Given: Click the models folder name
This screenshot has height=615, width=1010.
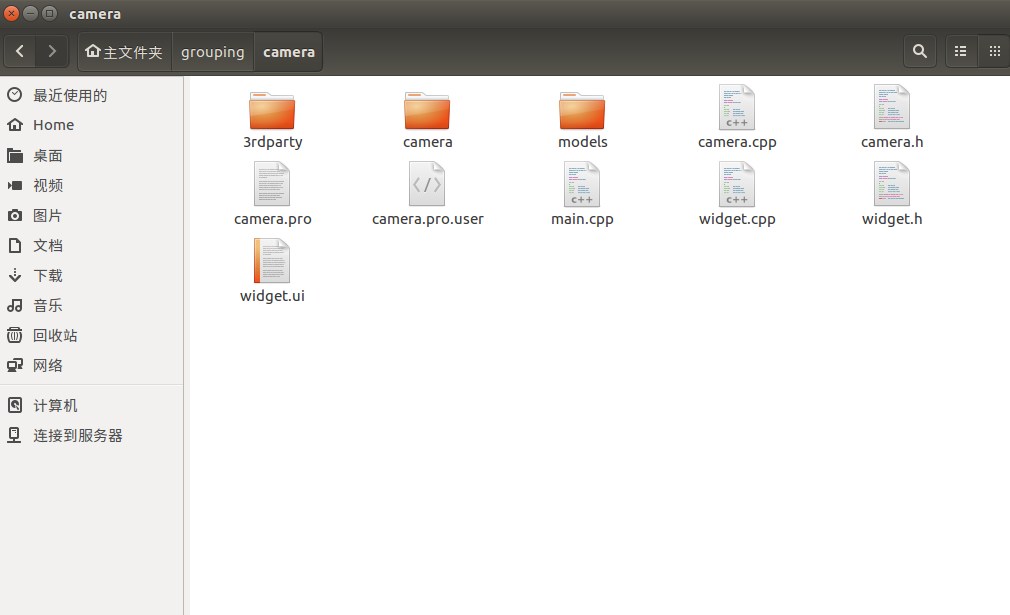Looking at the screenshot, I should click(x=582, y=142).
